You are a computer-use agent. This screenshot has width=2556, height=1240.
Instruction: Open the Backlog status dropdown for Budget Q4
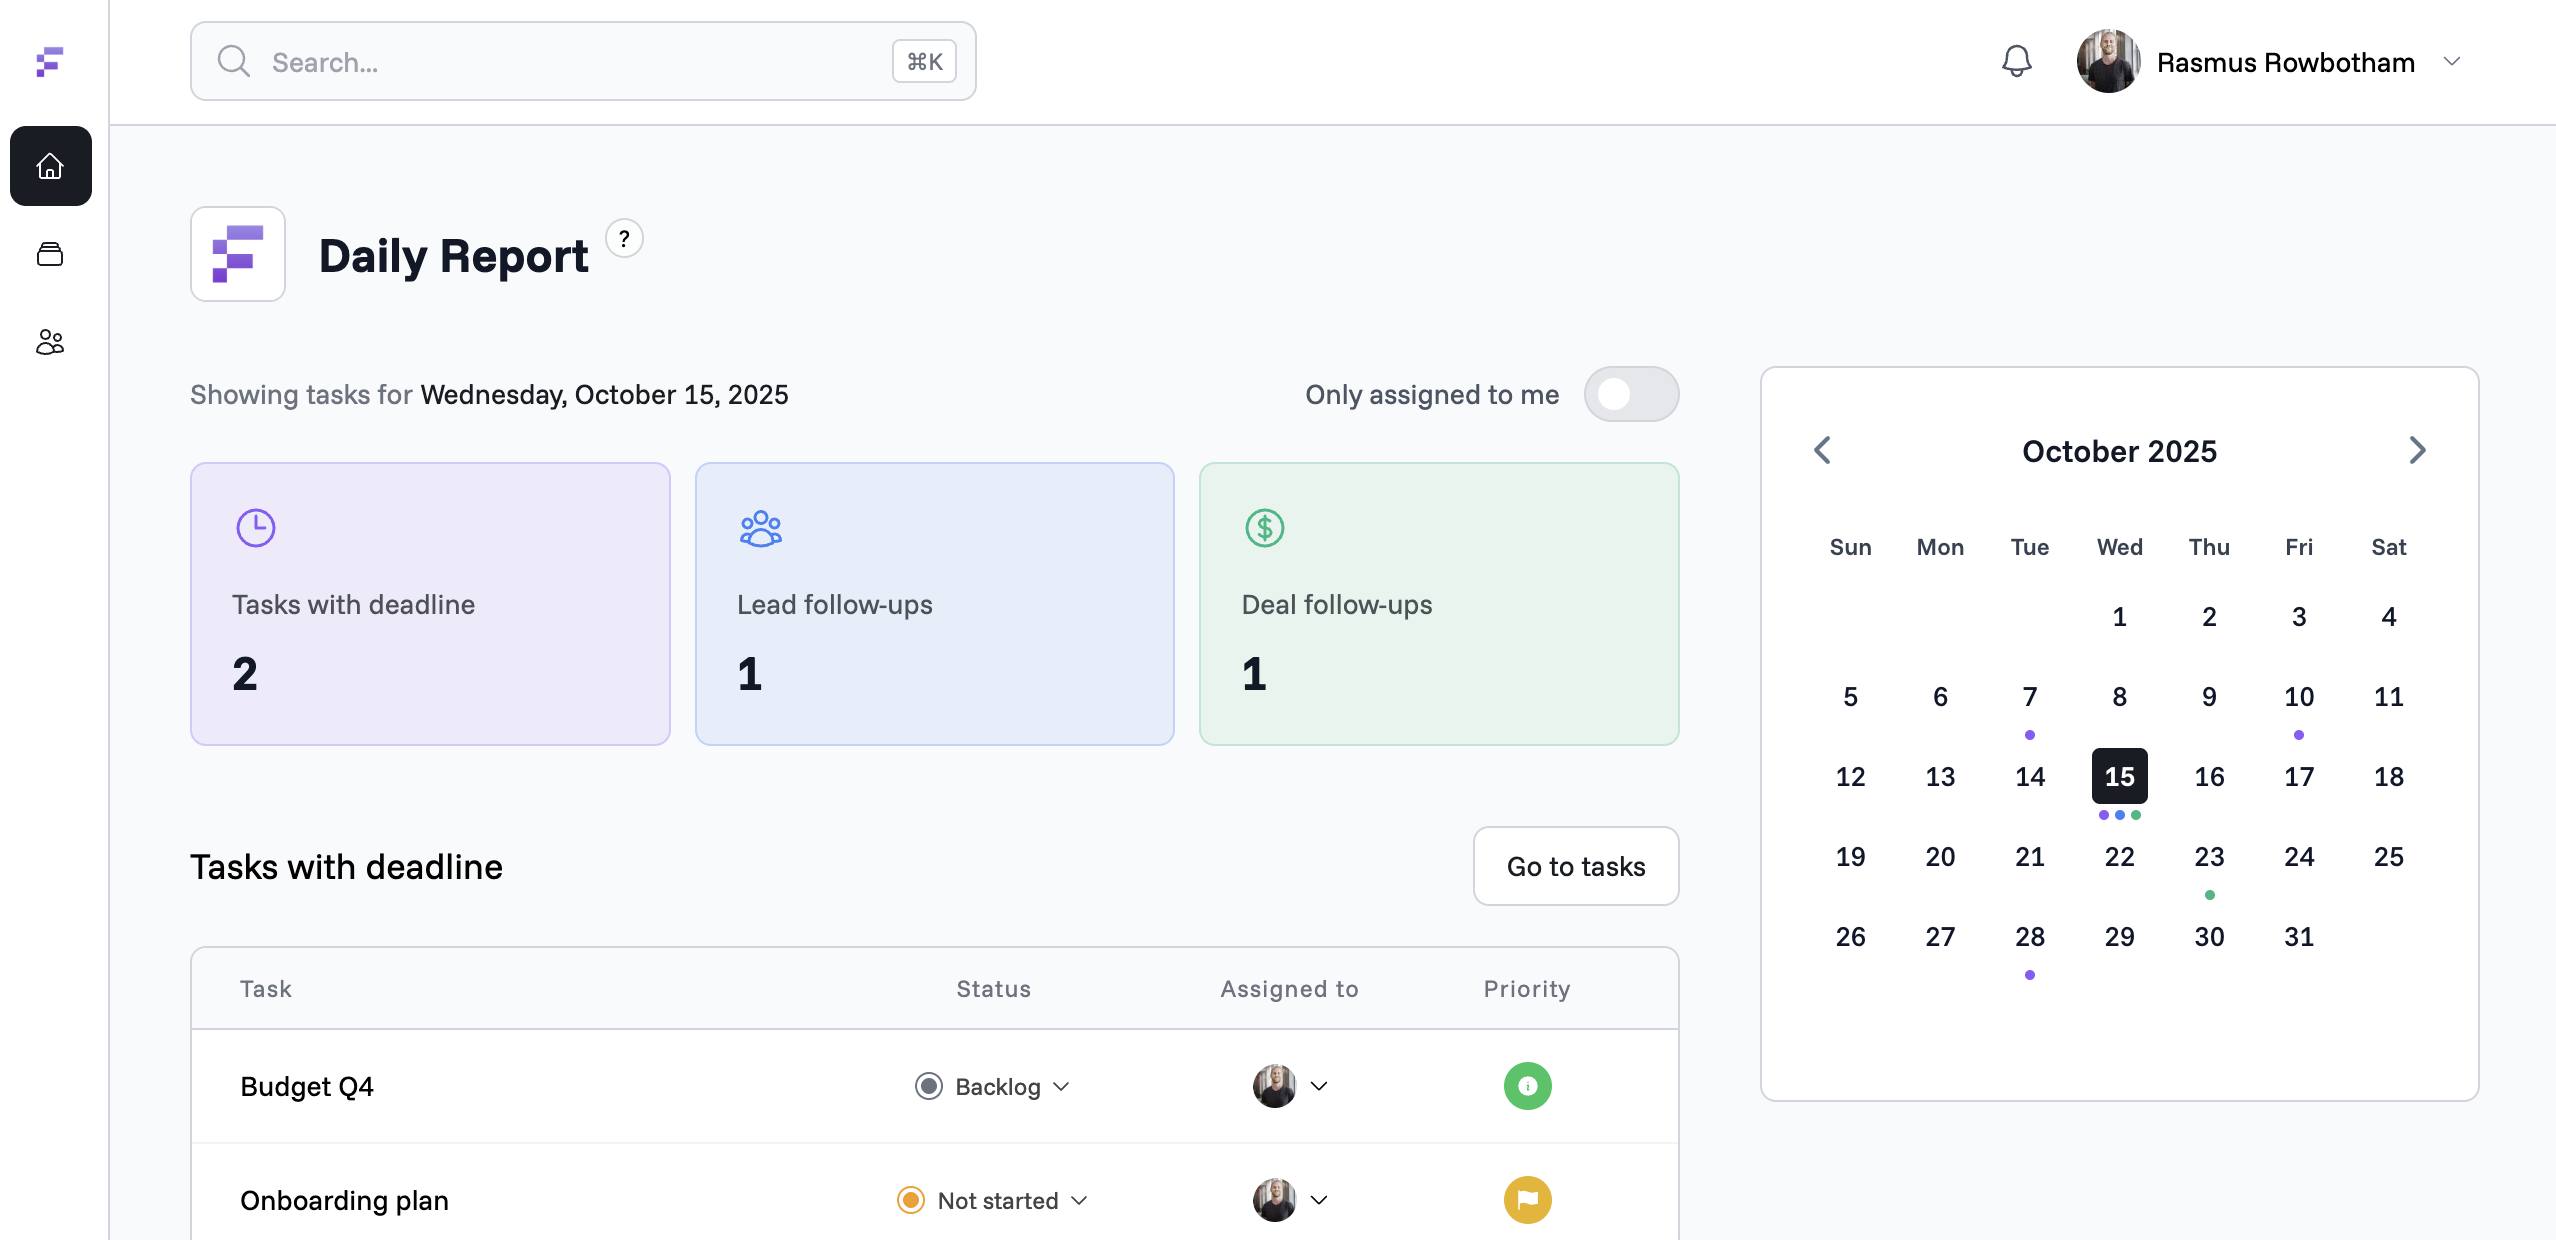point(1062,1086)
